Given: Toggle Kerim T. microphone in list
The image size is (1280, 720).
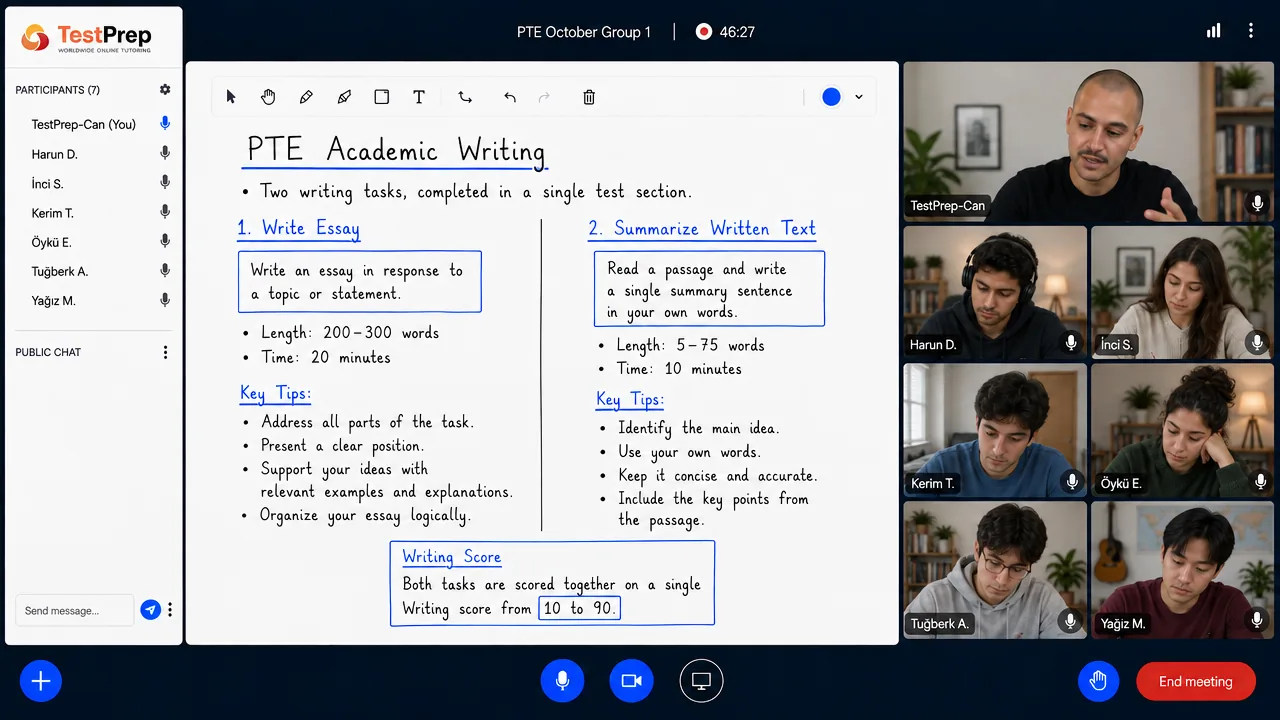Looking at the screenshot, I should [165, 212].
